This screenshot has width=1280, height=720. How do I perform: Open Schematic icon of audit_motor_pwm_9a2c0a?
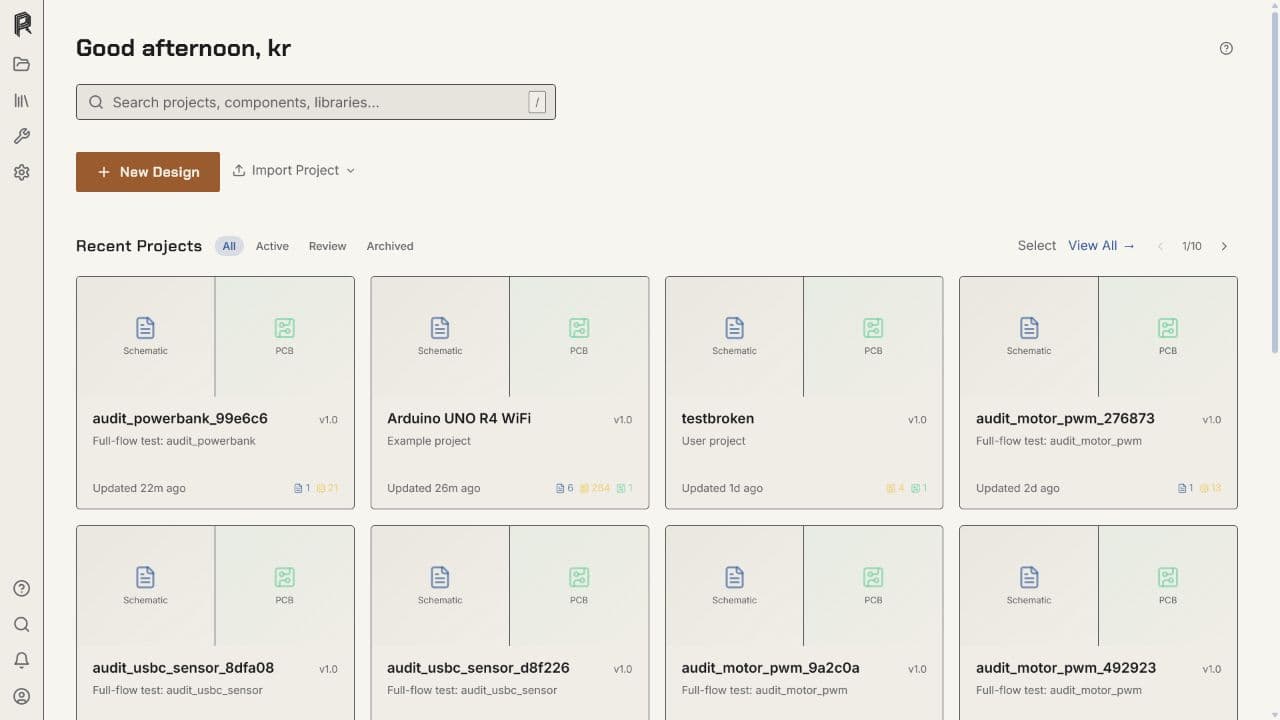coord(734,577)
